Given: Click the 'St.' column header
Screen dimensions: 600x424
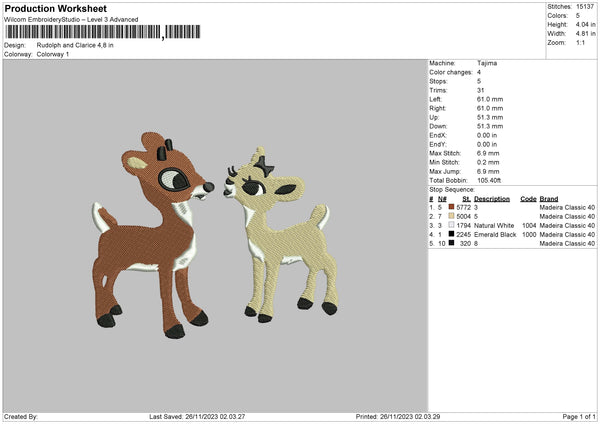Looking at the screenshot, I should click(x=466, y=199).
